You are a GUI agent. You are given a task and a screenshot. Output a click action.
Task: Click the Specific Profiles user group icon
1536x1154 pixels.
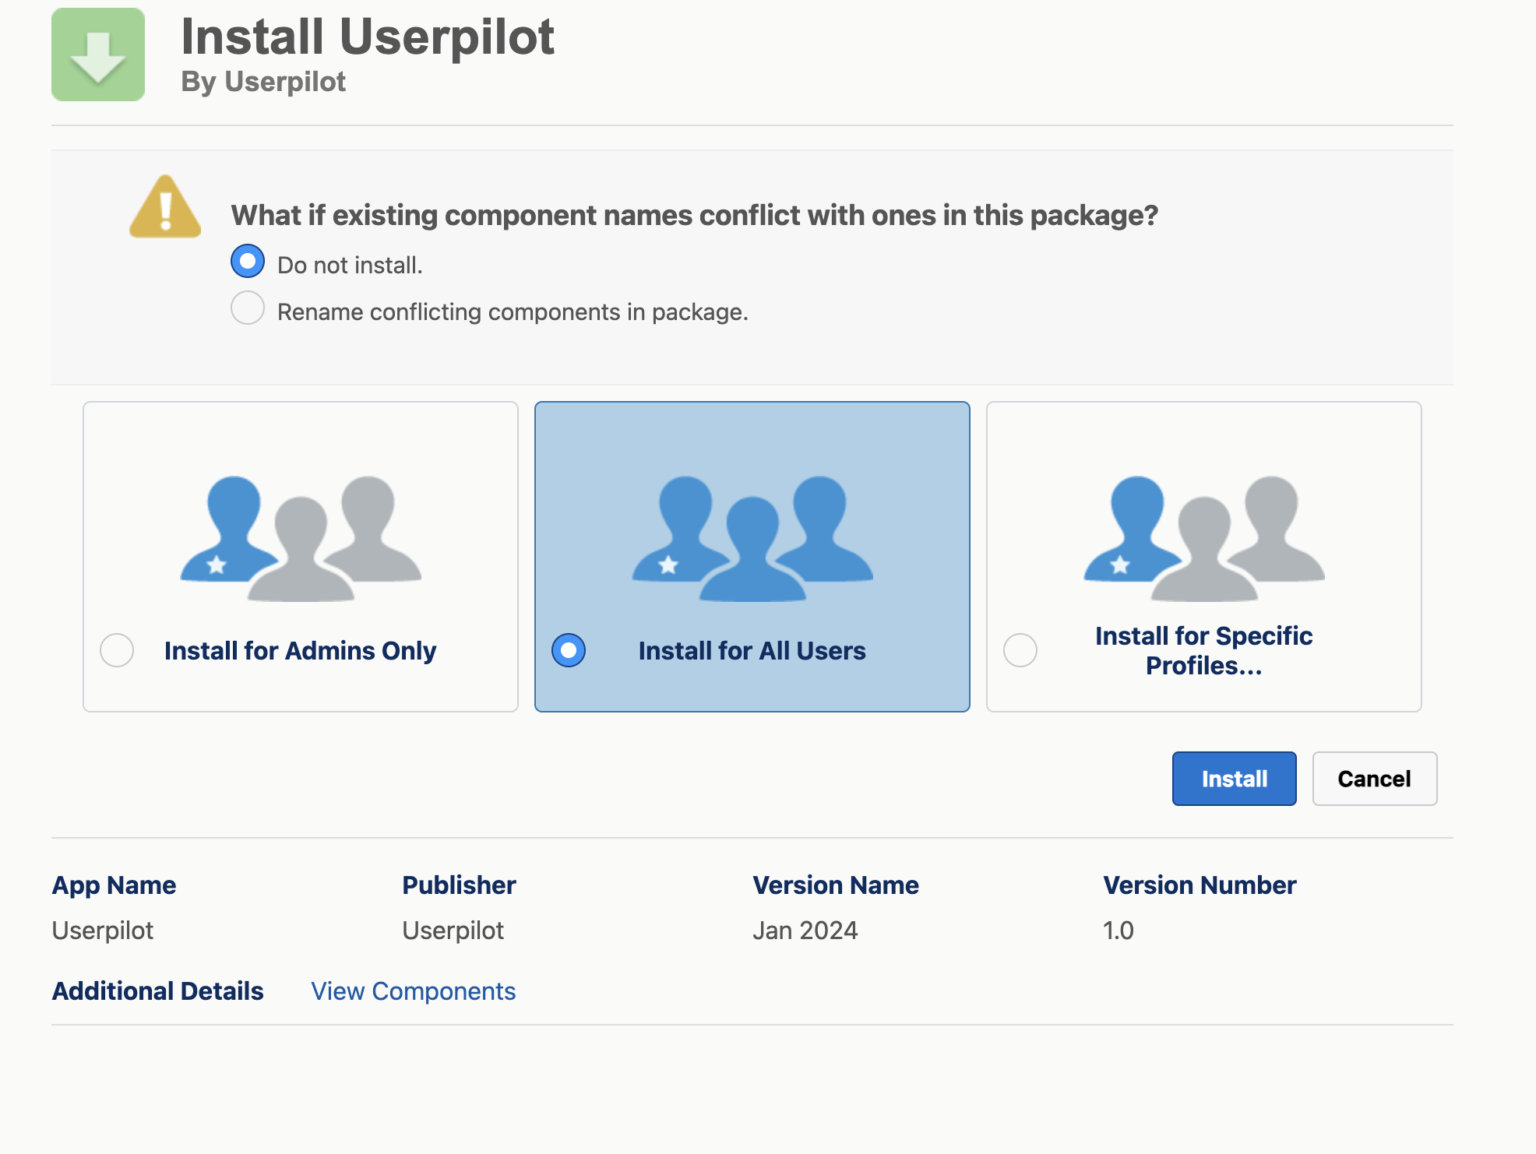click(1203, 535)
